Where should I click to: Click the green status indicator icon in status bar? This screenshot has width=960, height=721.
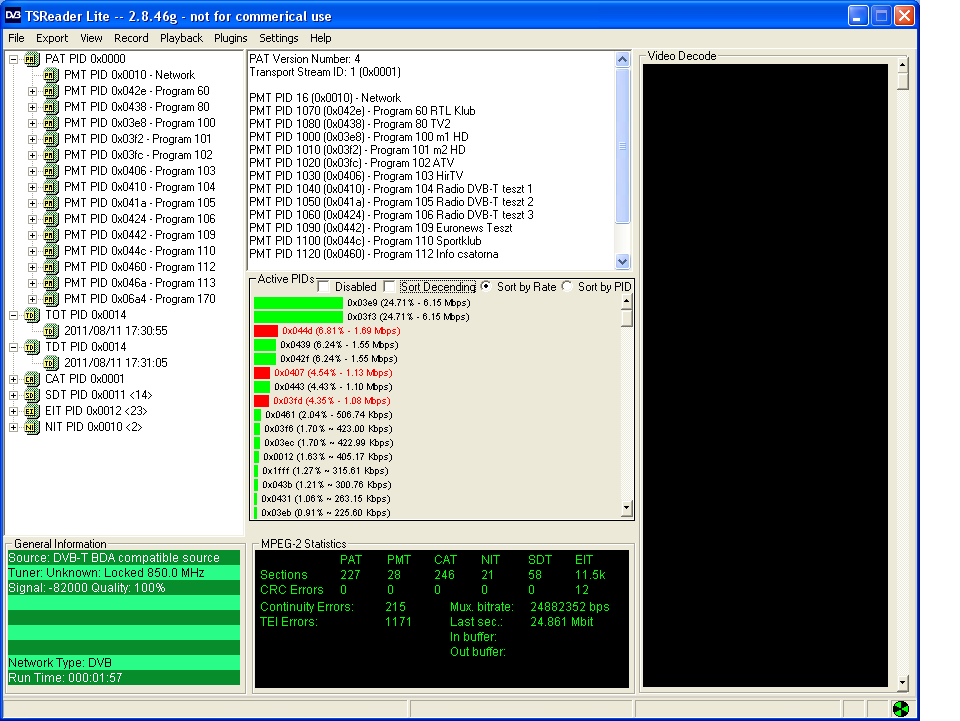click(x=901, y=709)
